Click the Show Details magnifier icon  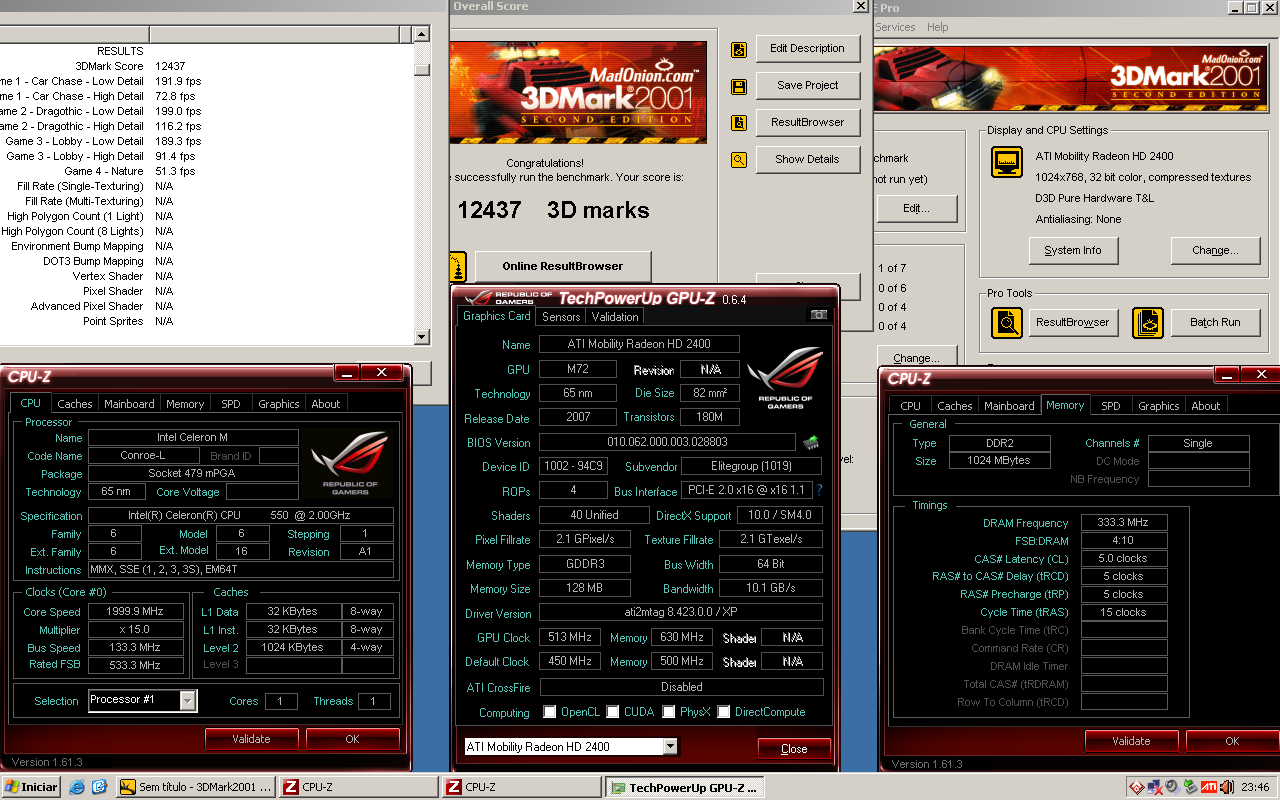(x=739, y=159)
